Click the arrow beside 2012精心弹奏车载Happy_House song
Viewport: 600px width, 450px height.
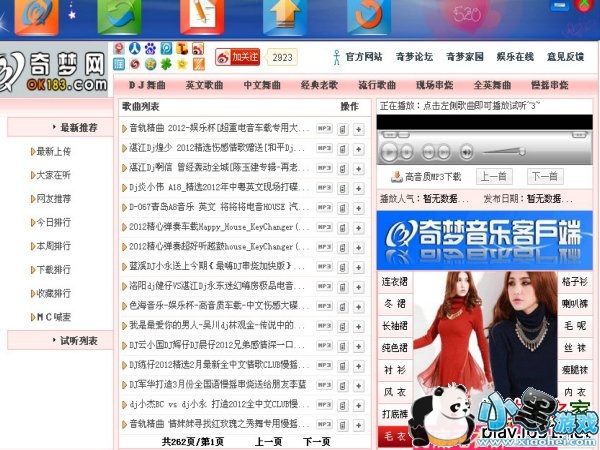[x=124, y=228]
